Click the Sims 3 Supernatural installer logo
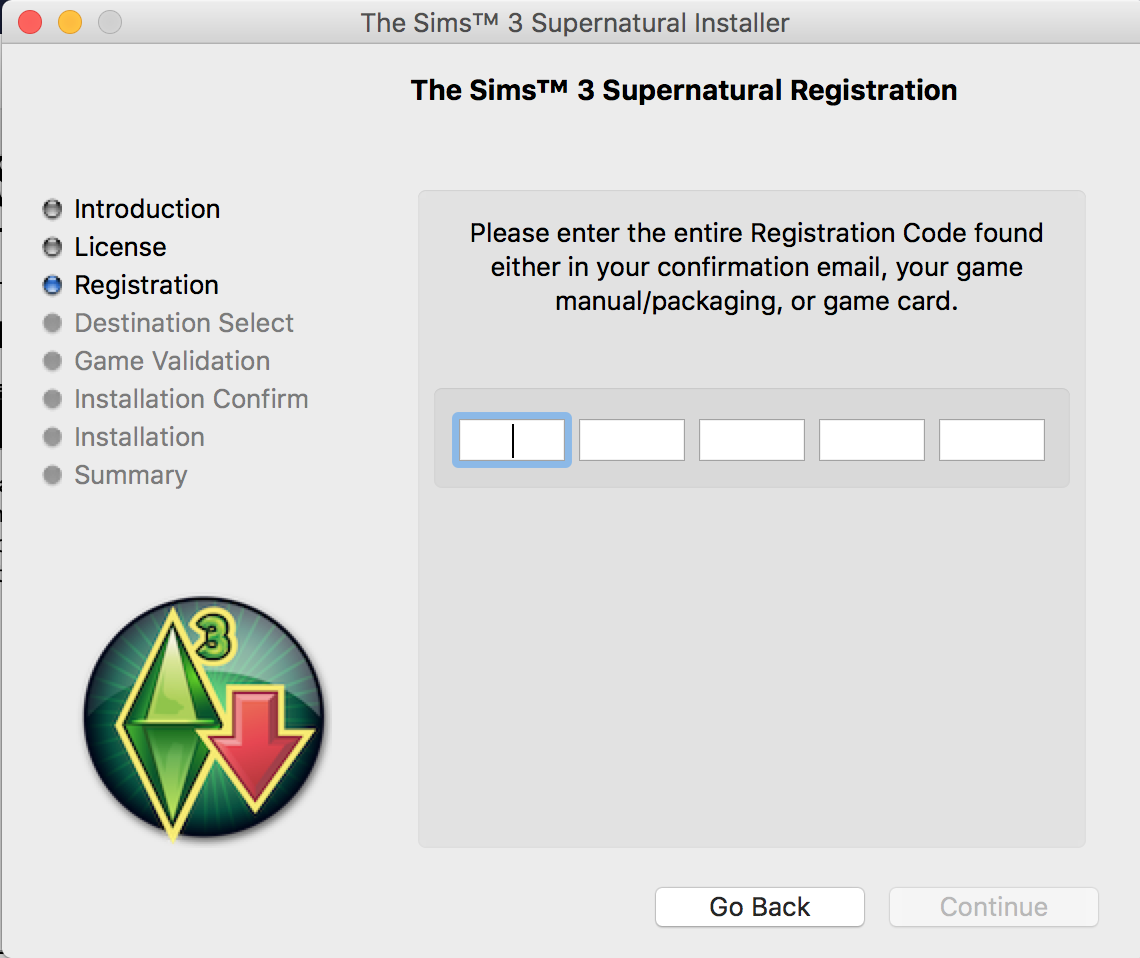The height and width of the screenshot is (958, 1140). coord(204,720)
